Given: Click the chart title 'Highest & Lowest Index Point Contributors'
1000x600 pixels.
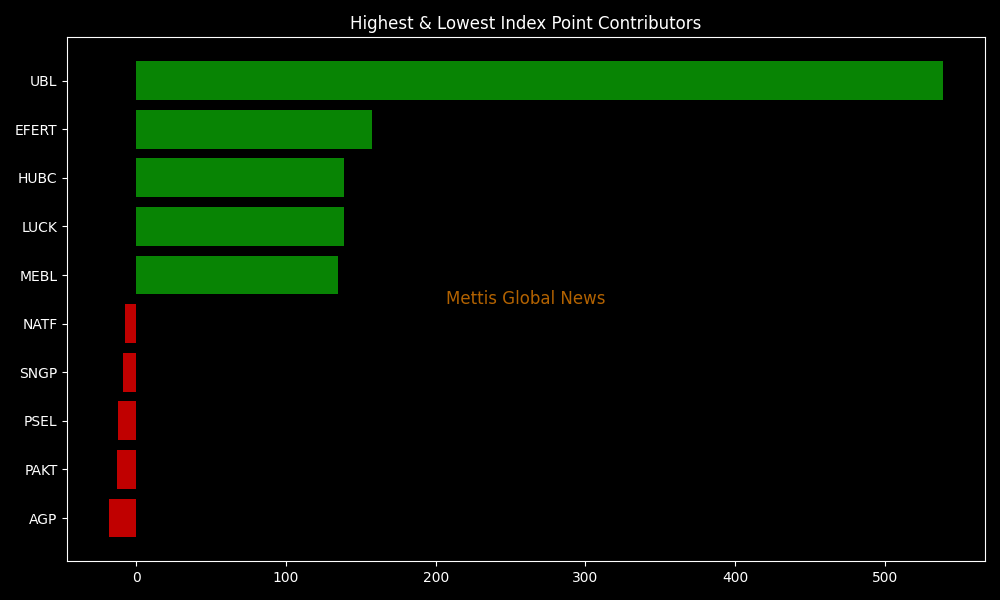Looking at the screenshot, I should click(x=526, y=24).
